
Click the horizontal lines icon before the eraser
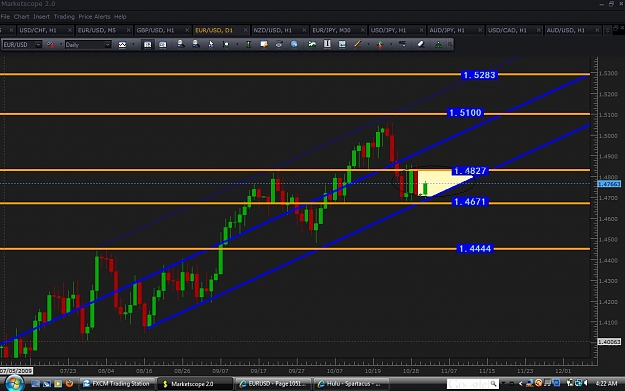(403, 44)
